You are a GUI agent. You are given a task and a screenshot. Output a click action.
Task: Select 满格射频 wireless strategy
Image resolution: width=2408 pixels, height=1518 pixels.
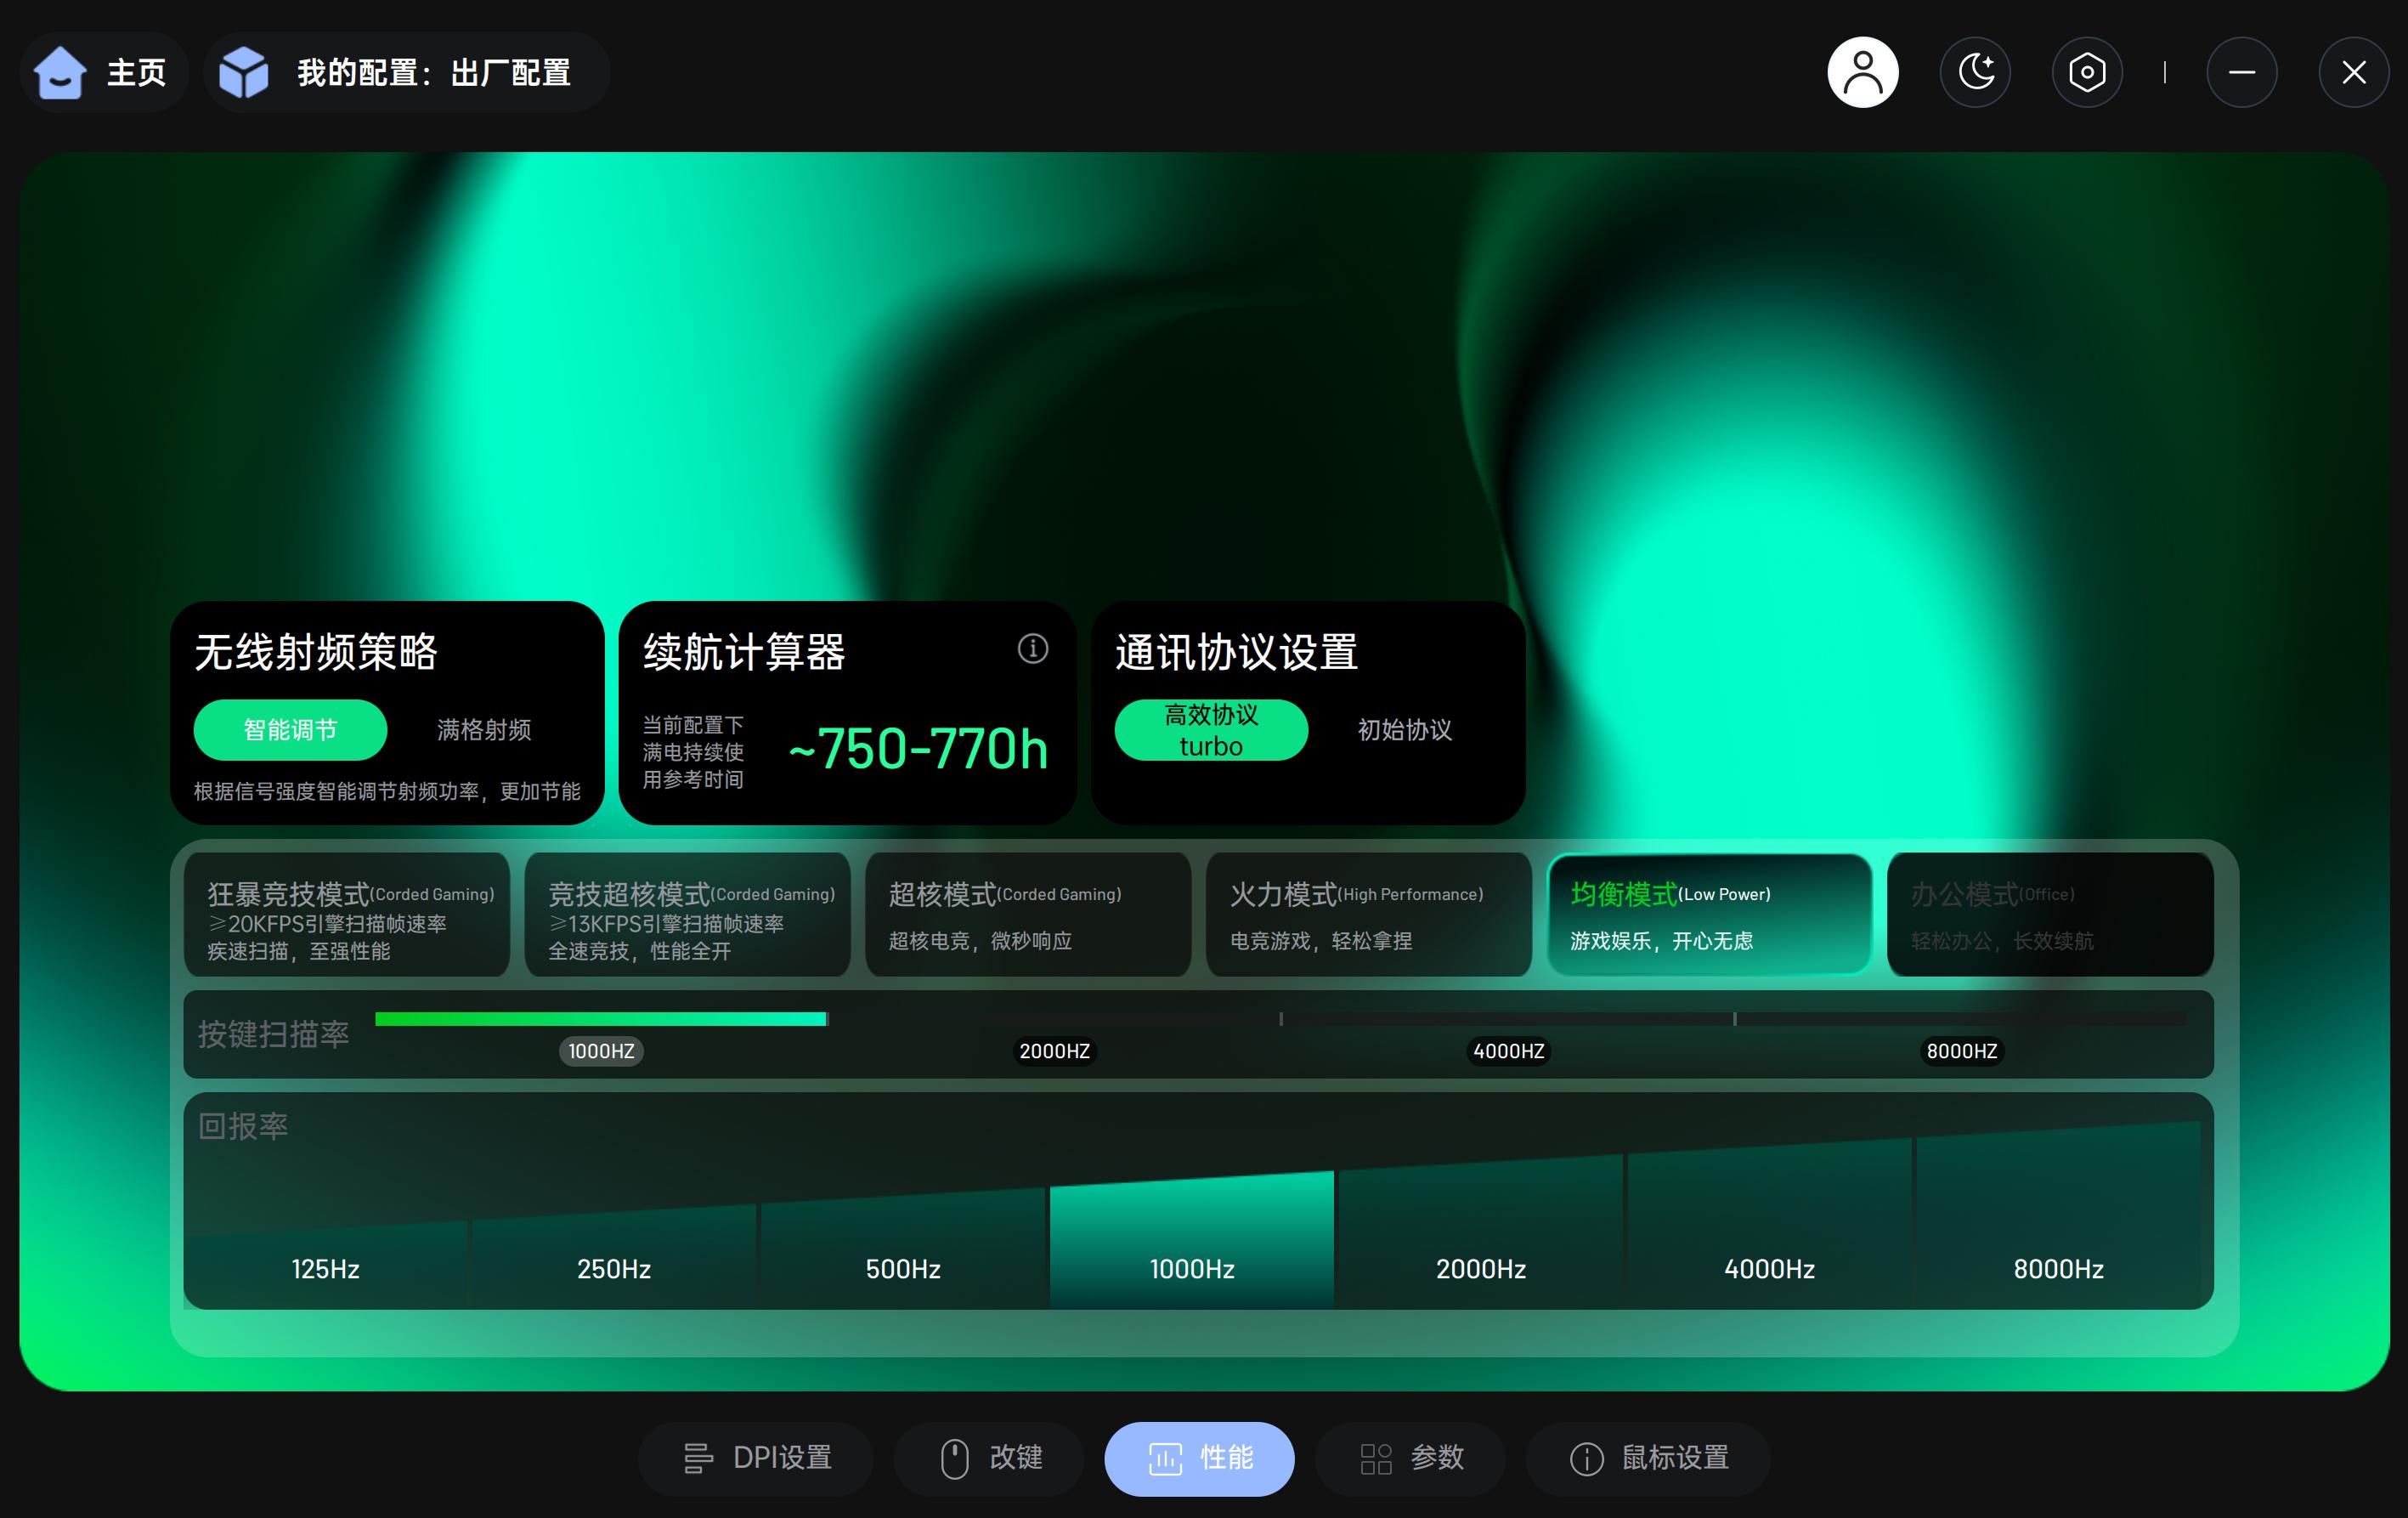tap(484, 730)
